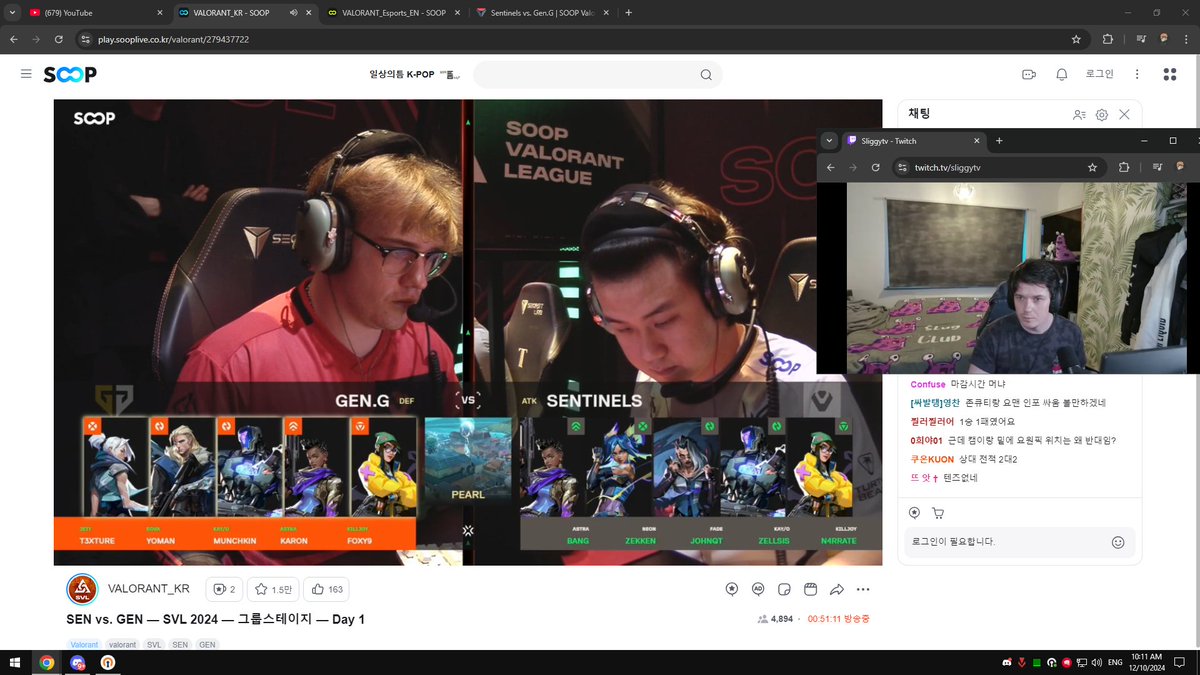Open the SOOP broadcast camera icon
1200x675 pixels.
[1028, 74]
